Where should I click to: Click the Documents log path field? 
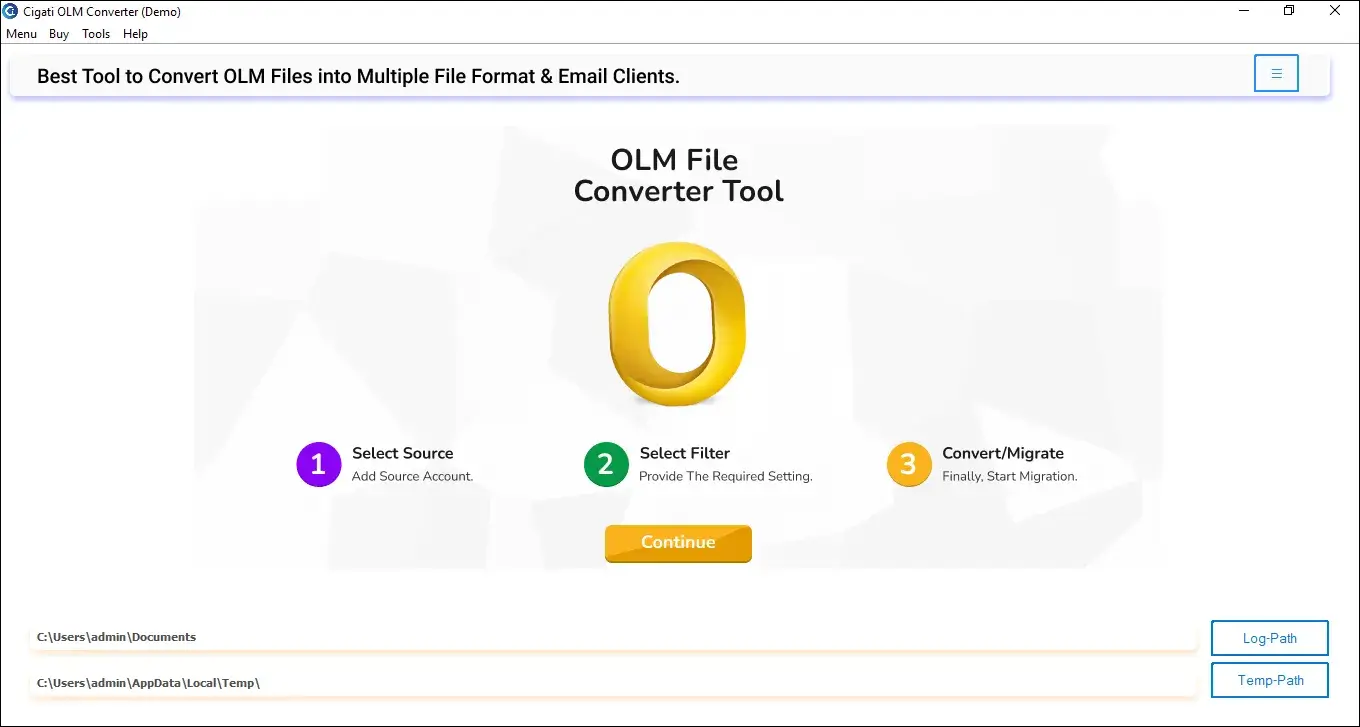613,637
